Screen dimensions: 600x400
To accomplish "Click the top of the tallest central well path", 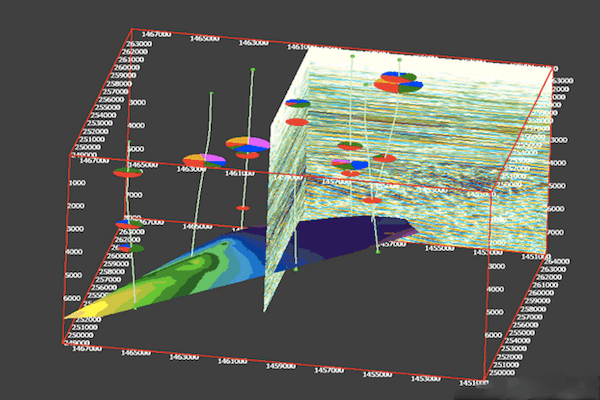I will pyautogui.click(x=253, y=70).
